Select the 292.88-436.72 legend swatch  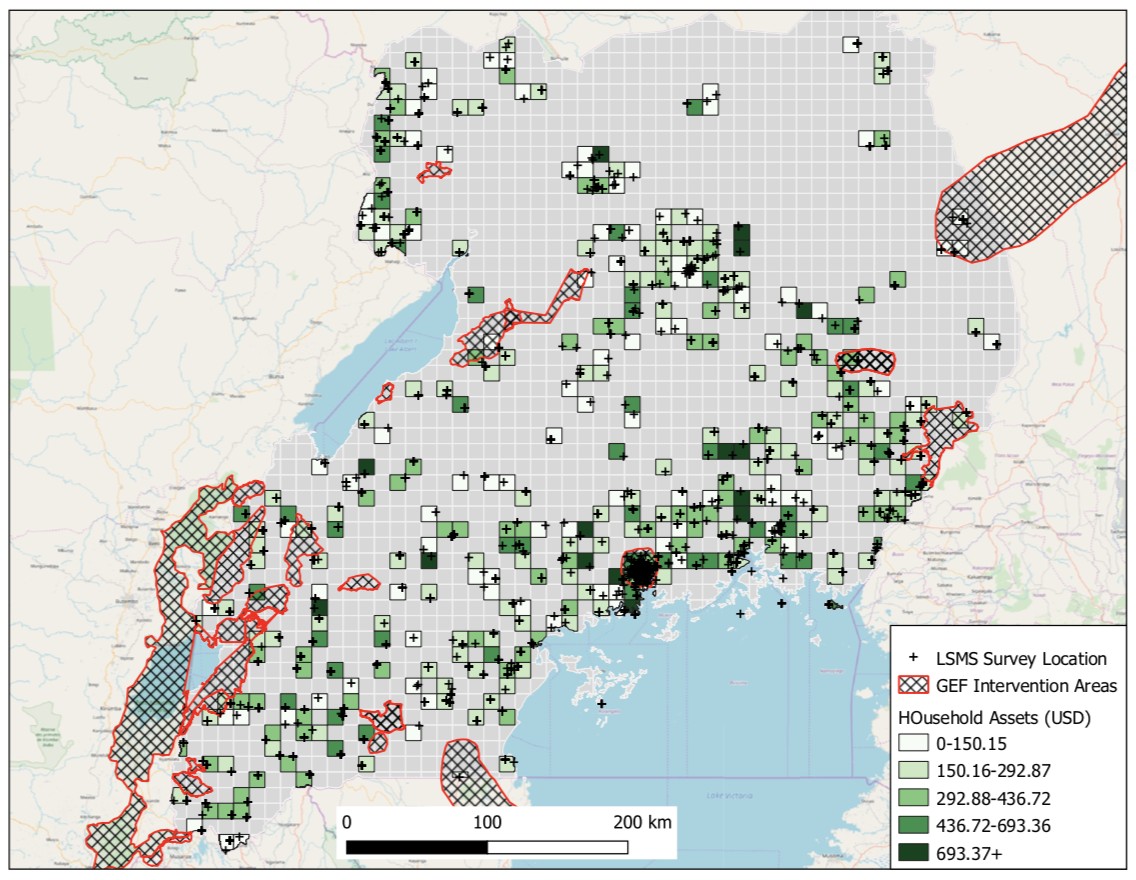[x=911, y=798]
